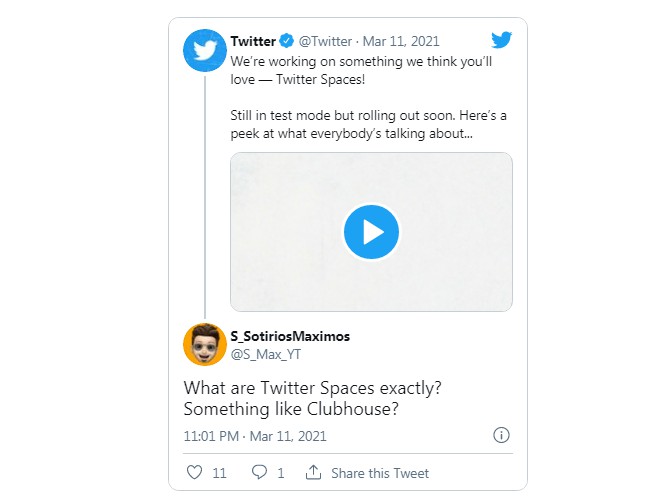Open S_SotiriosMaximos avatar picture
672x500 pixels.
(x=205, y=345)
